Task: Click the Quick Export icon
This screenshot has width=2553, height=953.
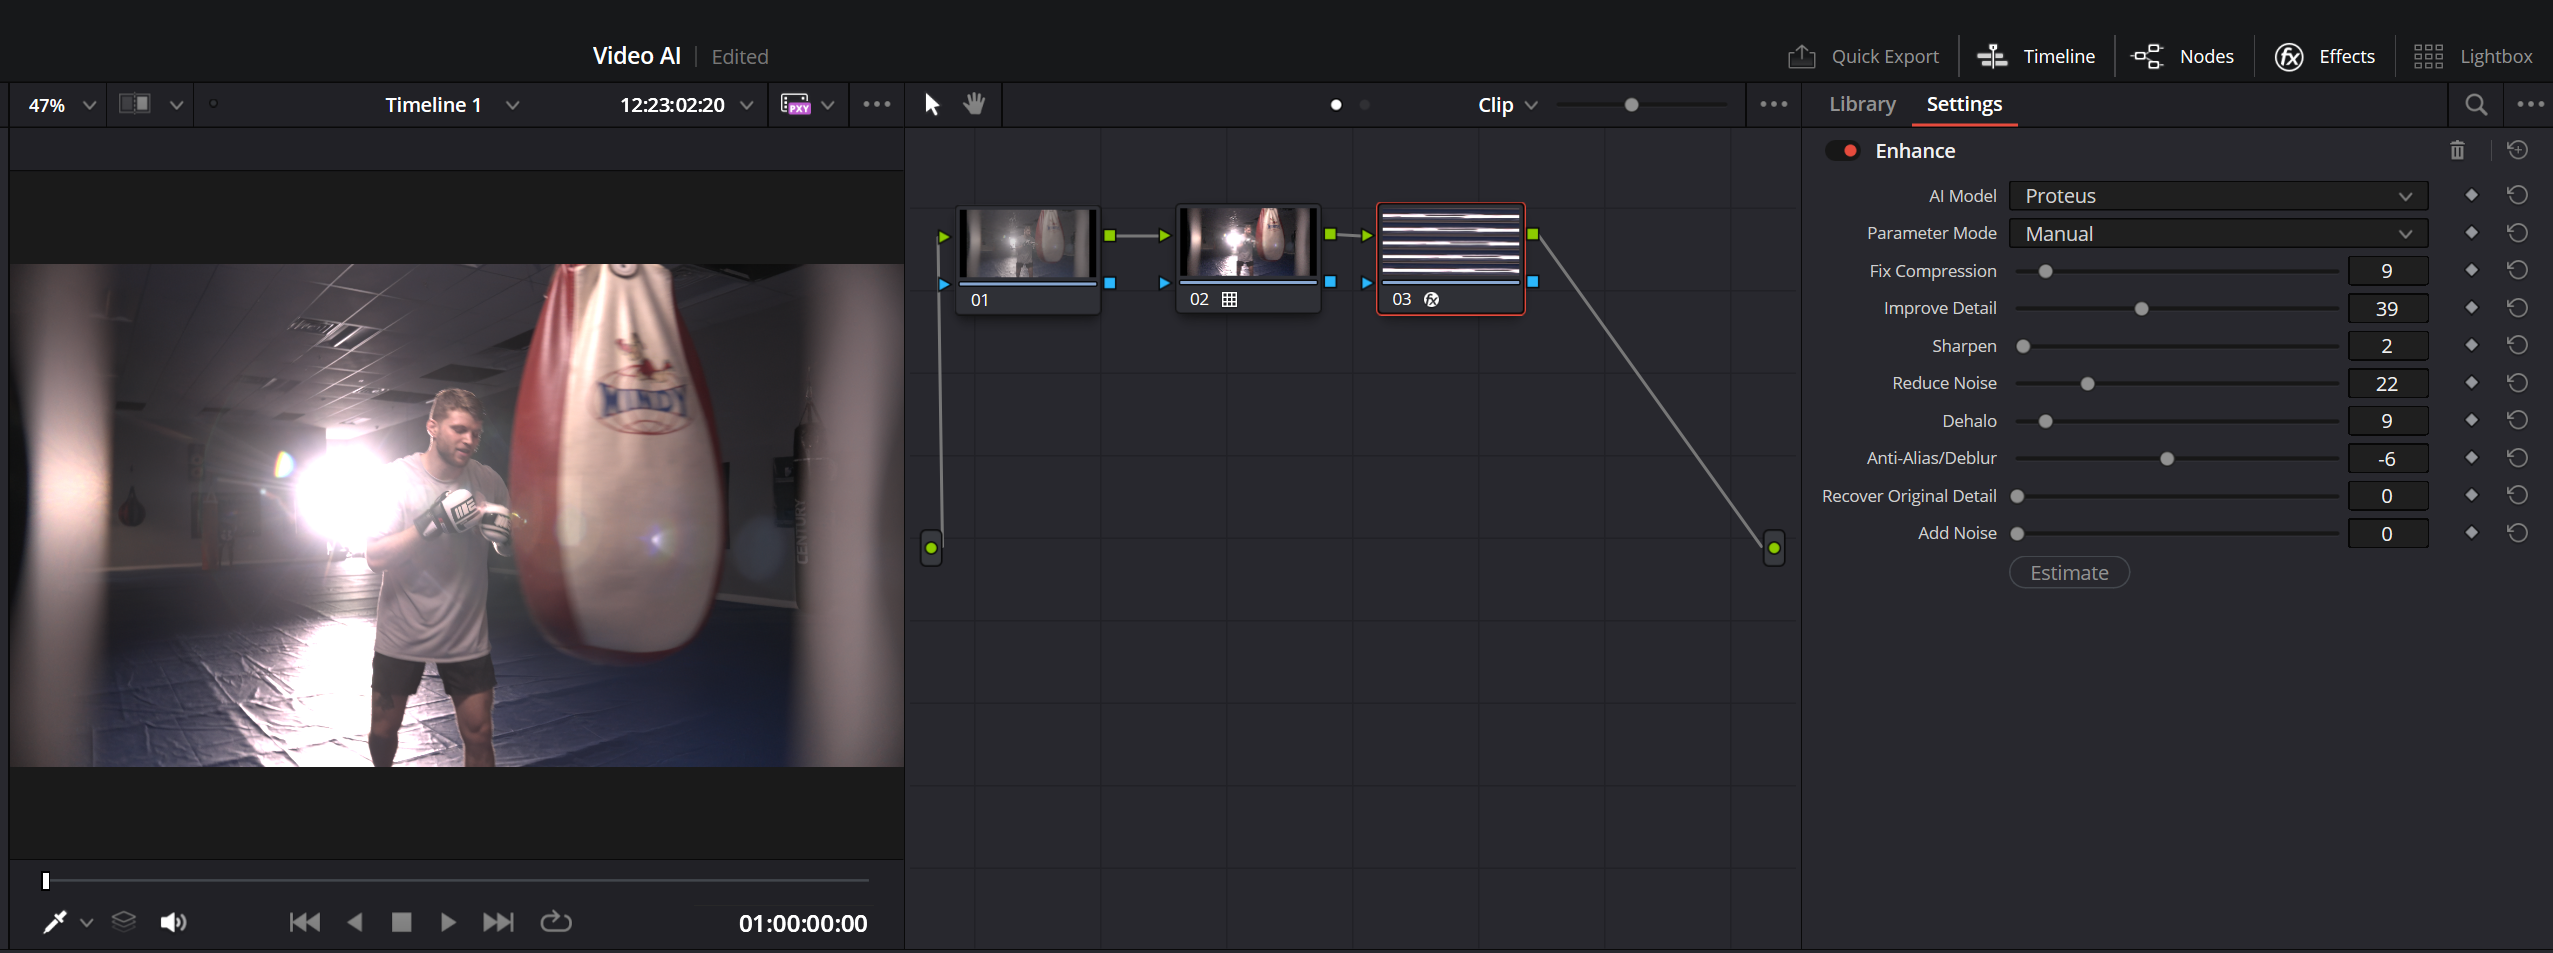Action: pyautogui.click(x=1801, y=57)
